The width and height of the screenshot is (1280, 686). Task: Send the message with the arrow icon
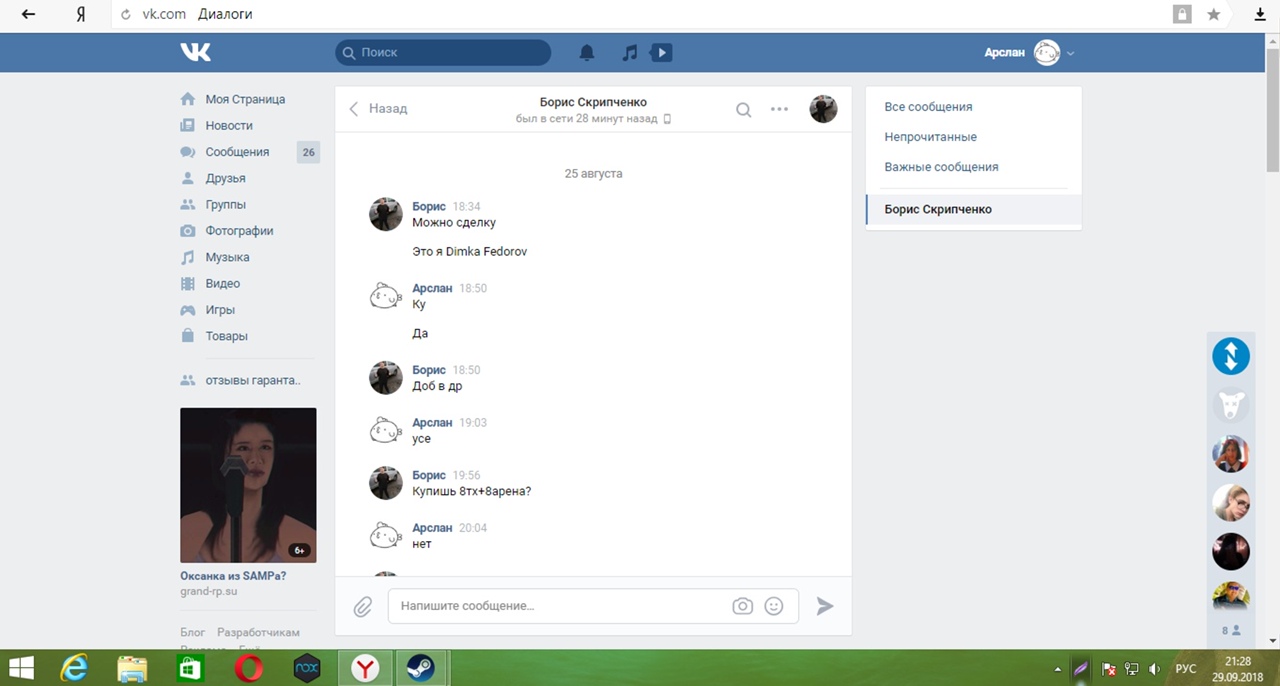click(825, 606)
